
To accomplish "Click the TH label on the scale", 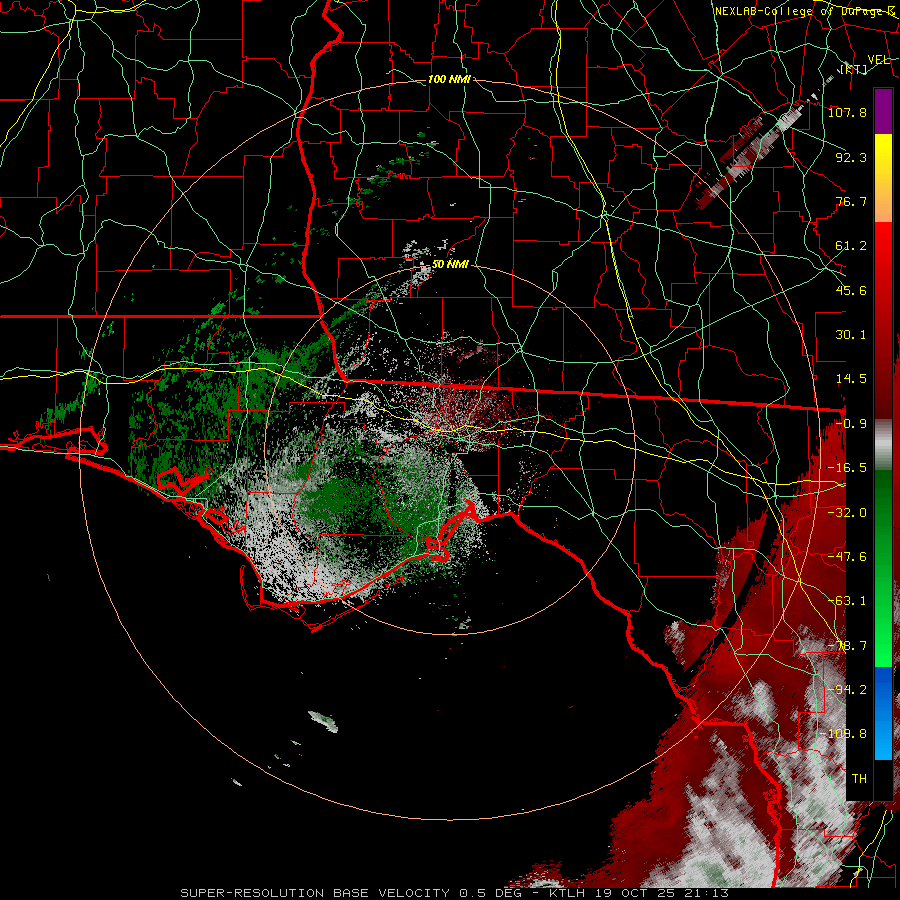I will coord(859,779).
